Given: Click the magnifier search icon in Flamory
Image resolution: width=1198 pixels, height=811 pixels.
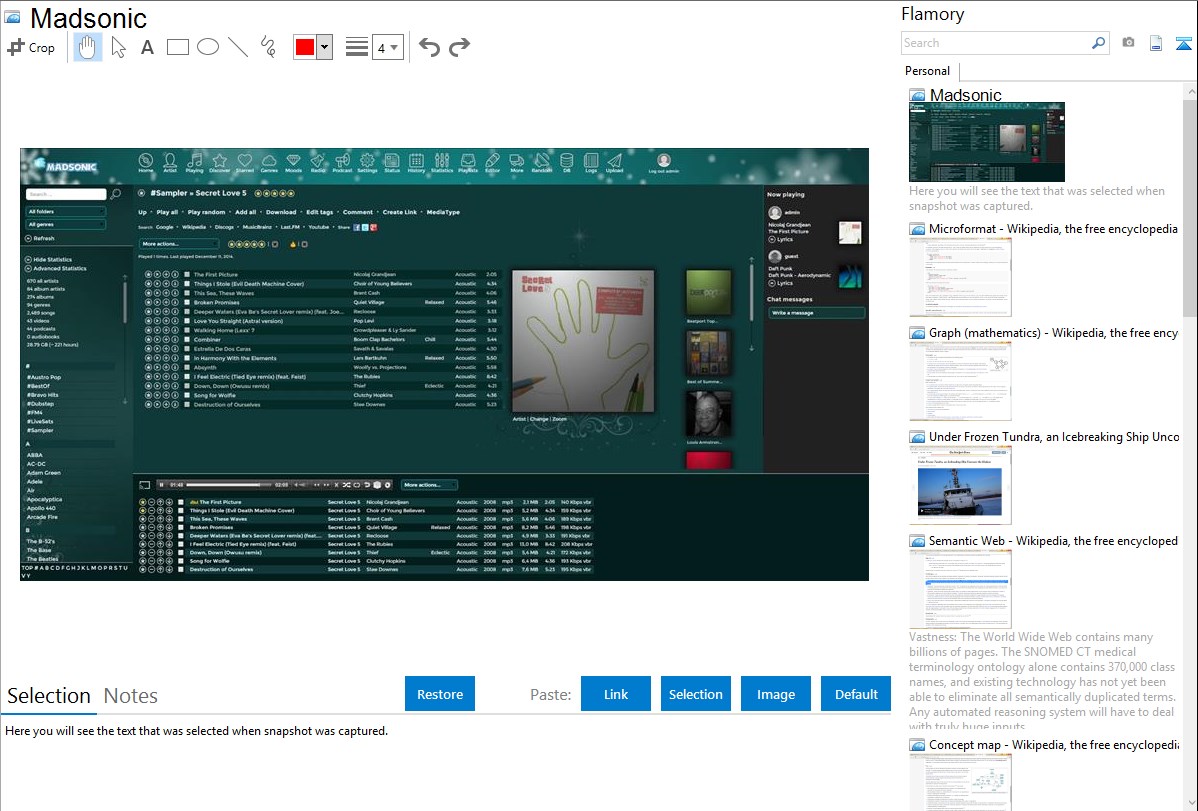Looking at the screenshot, I should coord(1098,43).
